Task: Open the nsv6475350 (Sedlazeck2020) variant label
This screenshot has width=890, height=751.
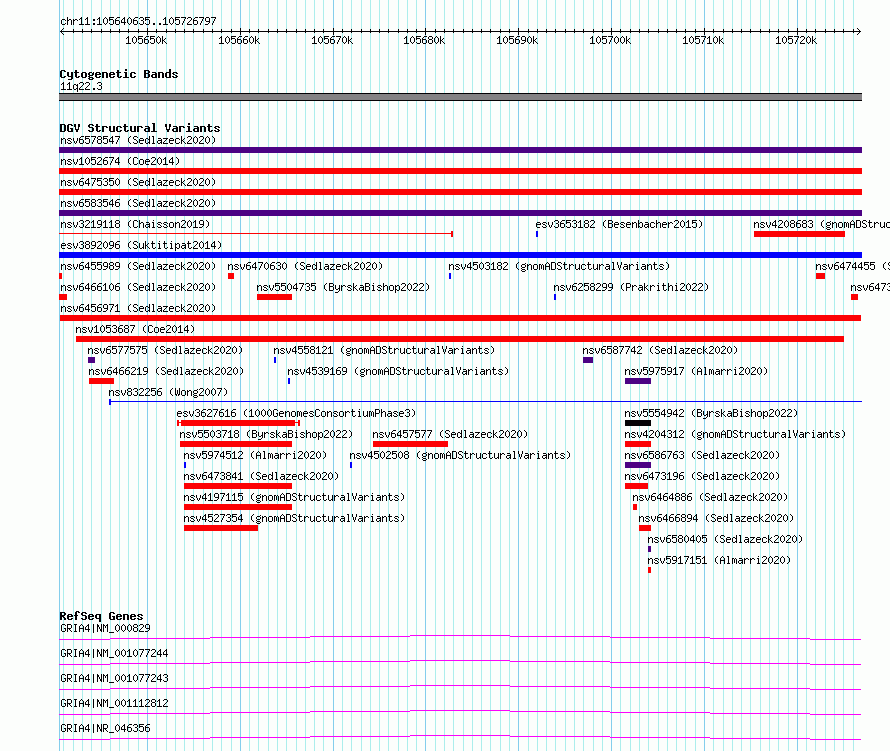Action: click(138, 182)
